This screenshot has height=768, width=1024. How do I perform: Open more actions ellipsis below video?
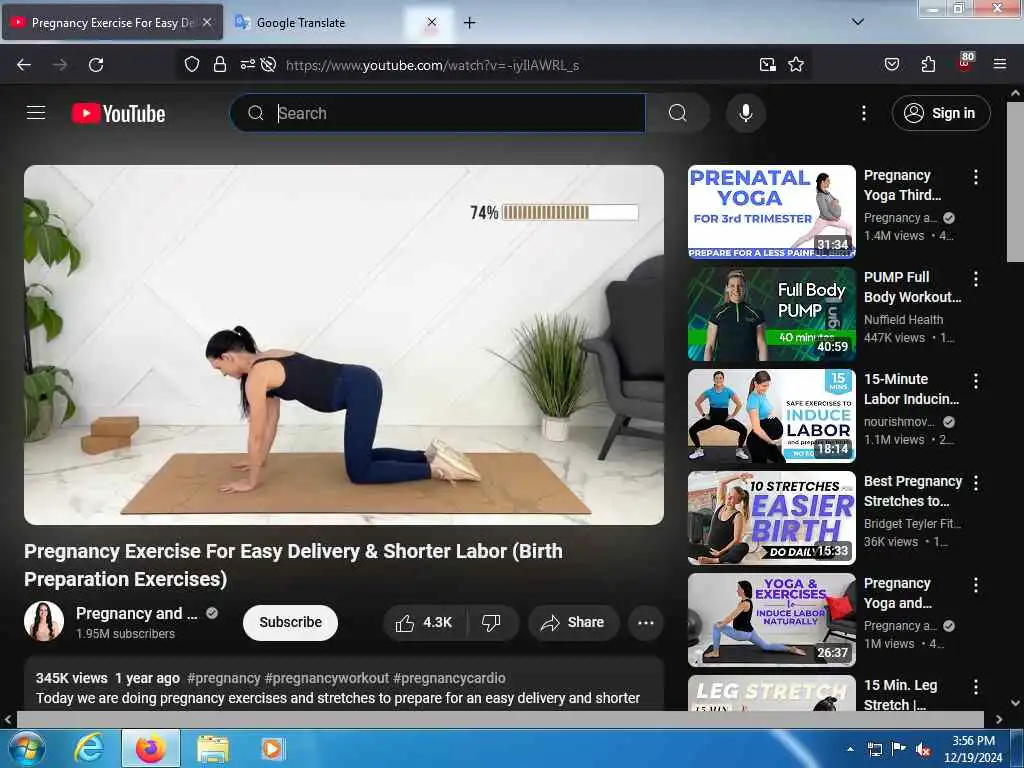tap(645, 622)
